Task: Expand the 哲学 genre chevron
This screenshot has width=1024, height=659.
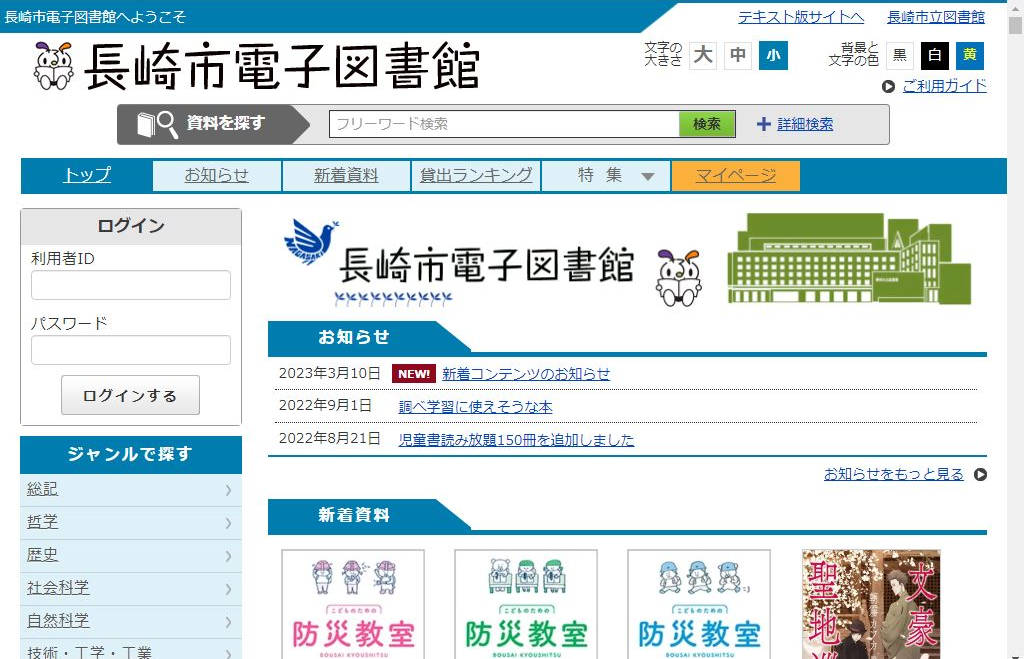Action: point(228,523)
